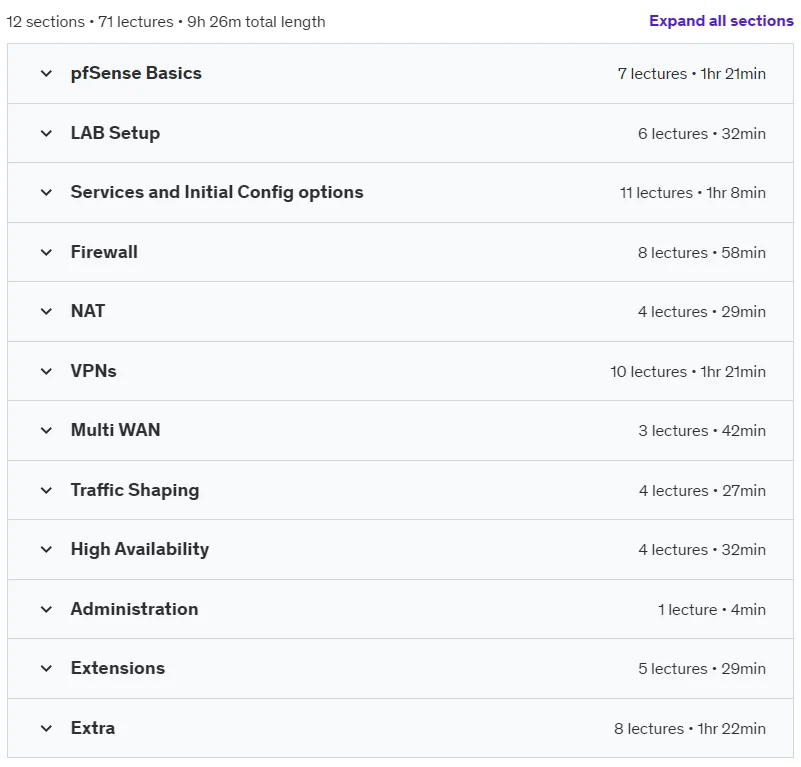The width and height of the screenshot is (801, 767).
Task: Click '7 lectures • 1hr 21min' text
Action: point(692,74)
